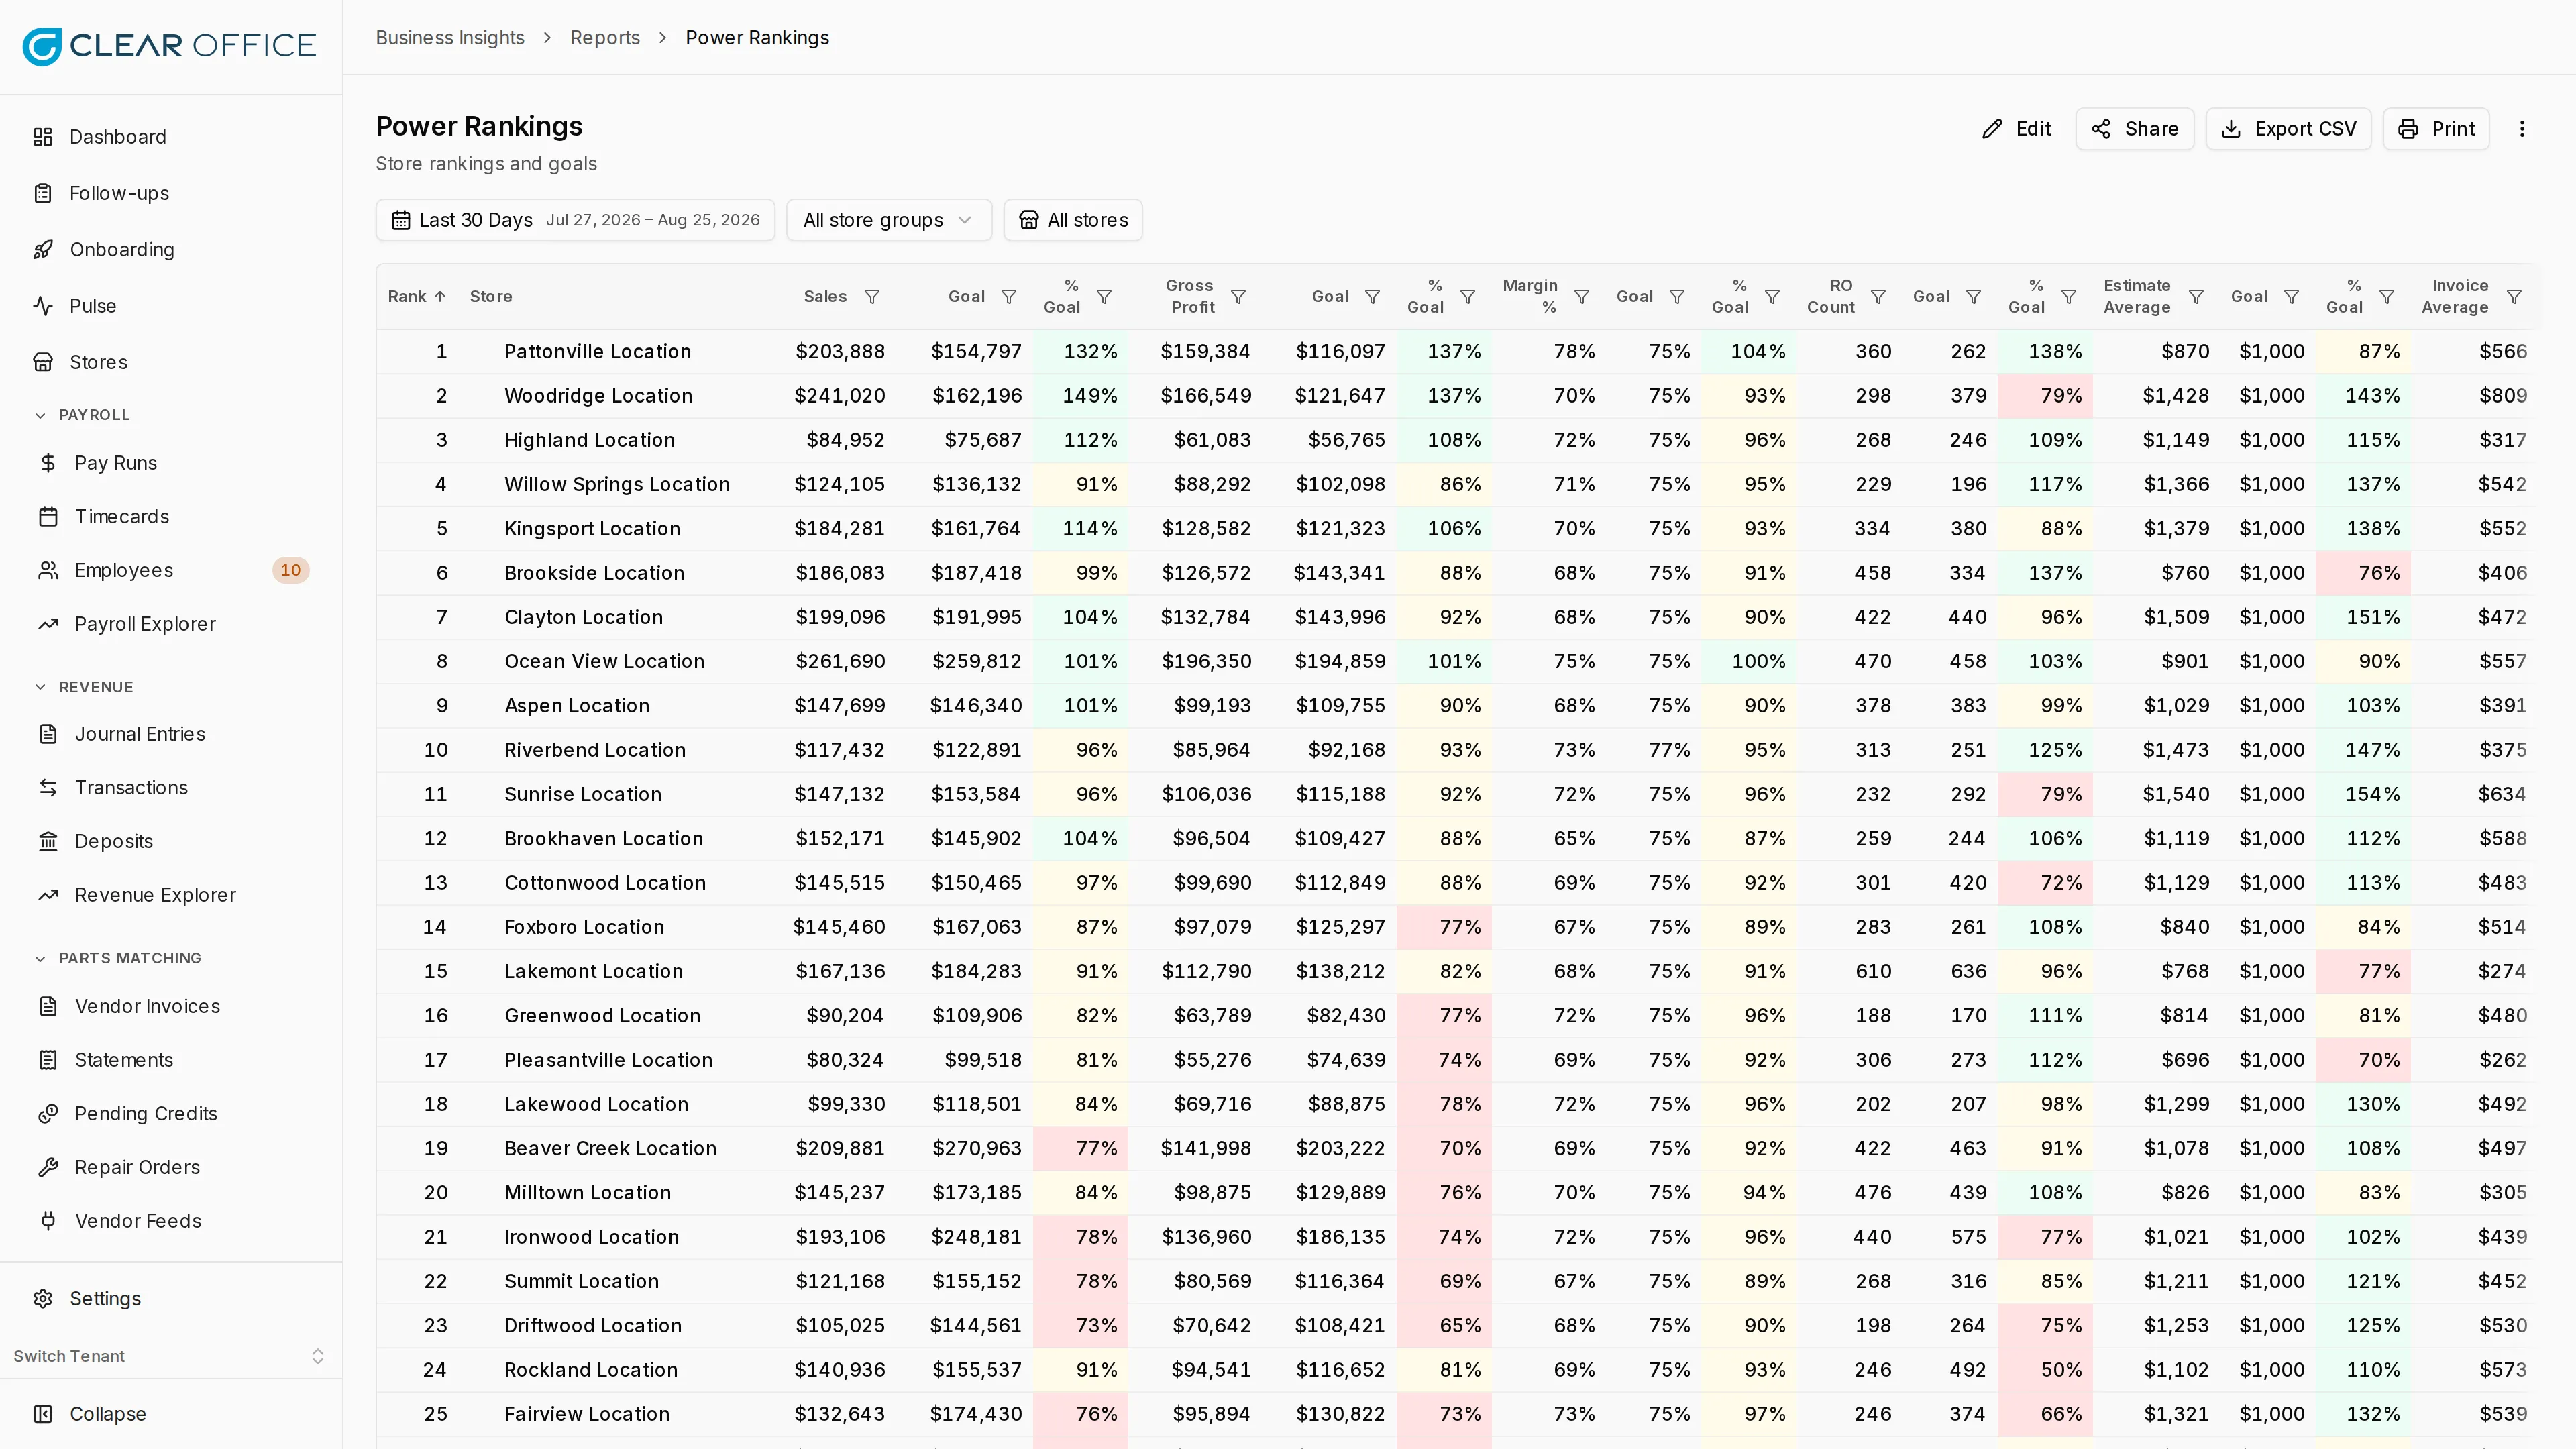This screenshot has height=1449, width=2576.
Task: Open Vendor Feeds
Action: 171,1221
